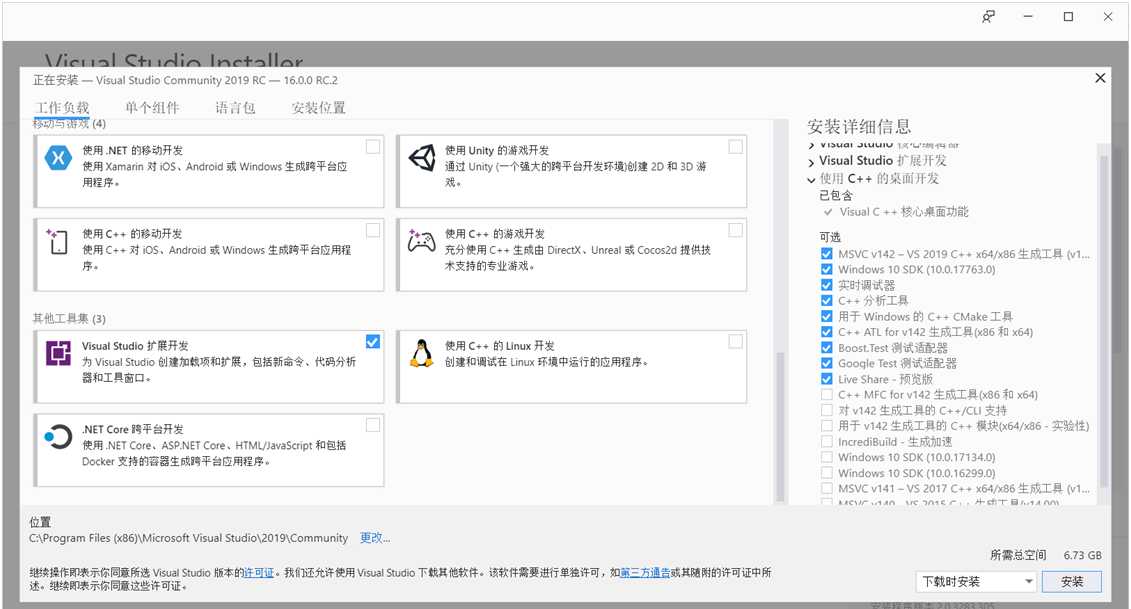The image size is (1131, 609).
Task: Uncheck C++ ATL for v142 build tools
Action: (827, 332)
